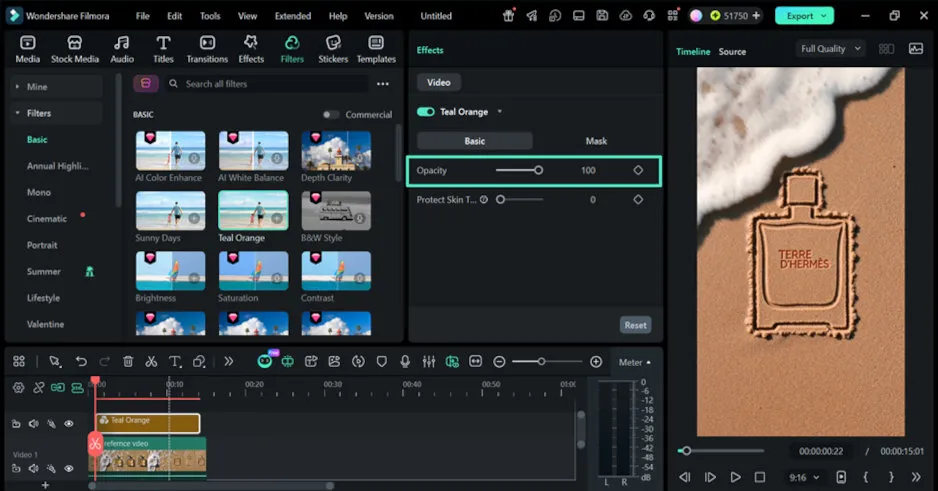Screen dimensions: 938x491
Task: Open cloud upload icon in title bar
Action: point(626,16)
